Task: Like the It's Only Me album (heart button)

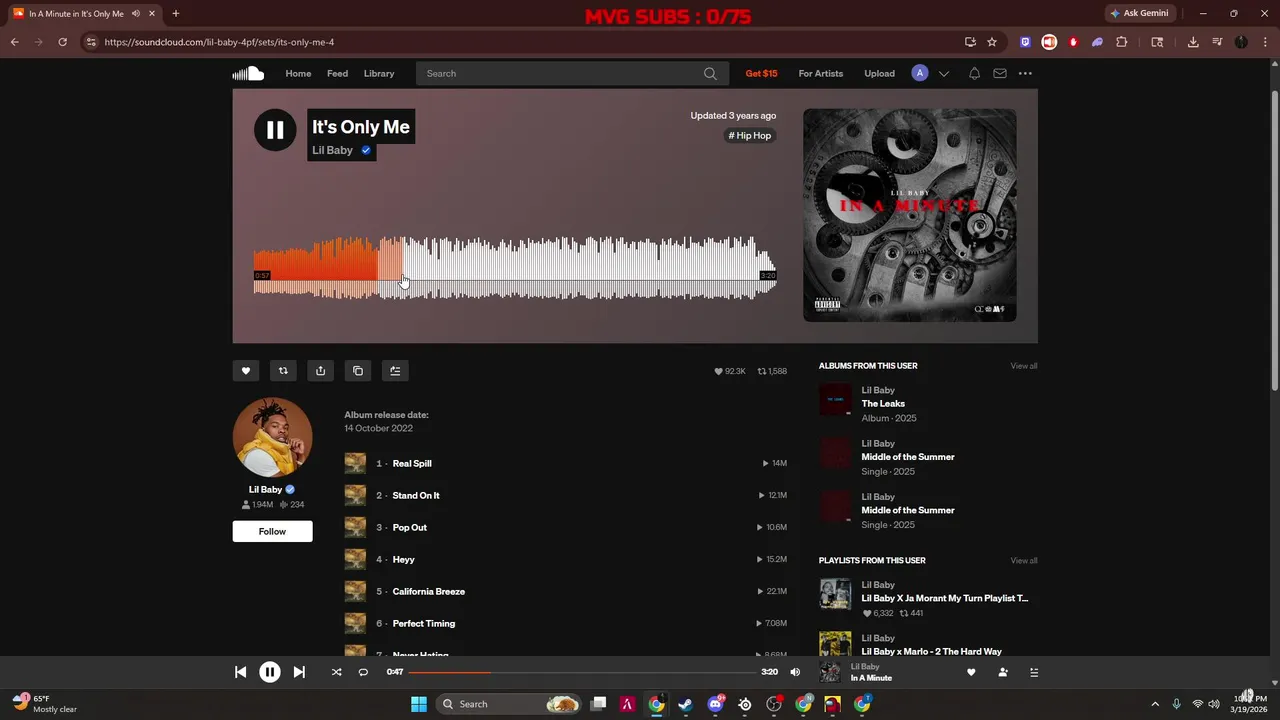Action: (245, 371)
